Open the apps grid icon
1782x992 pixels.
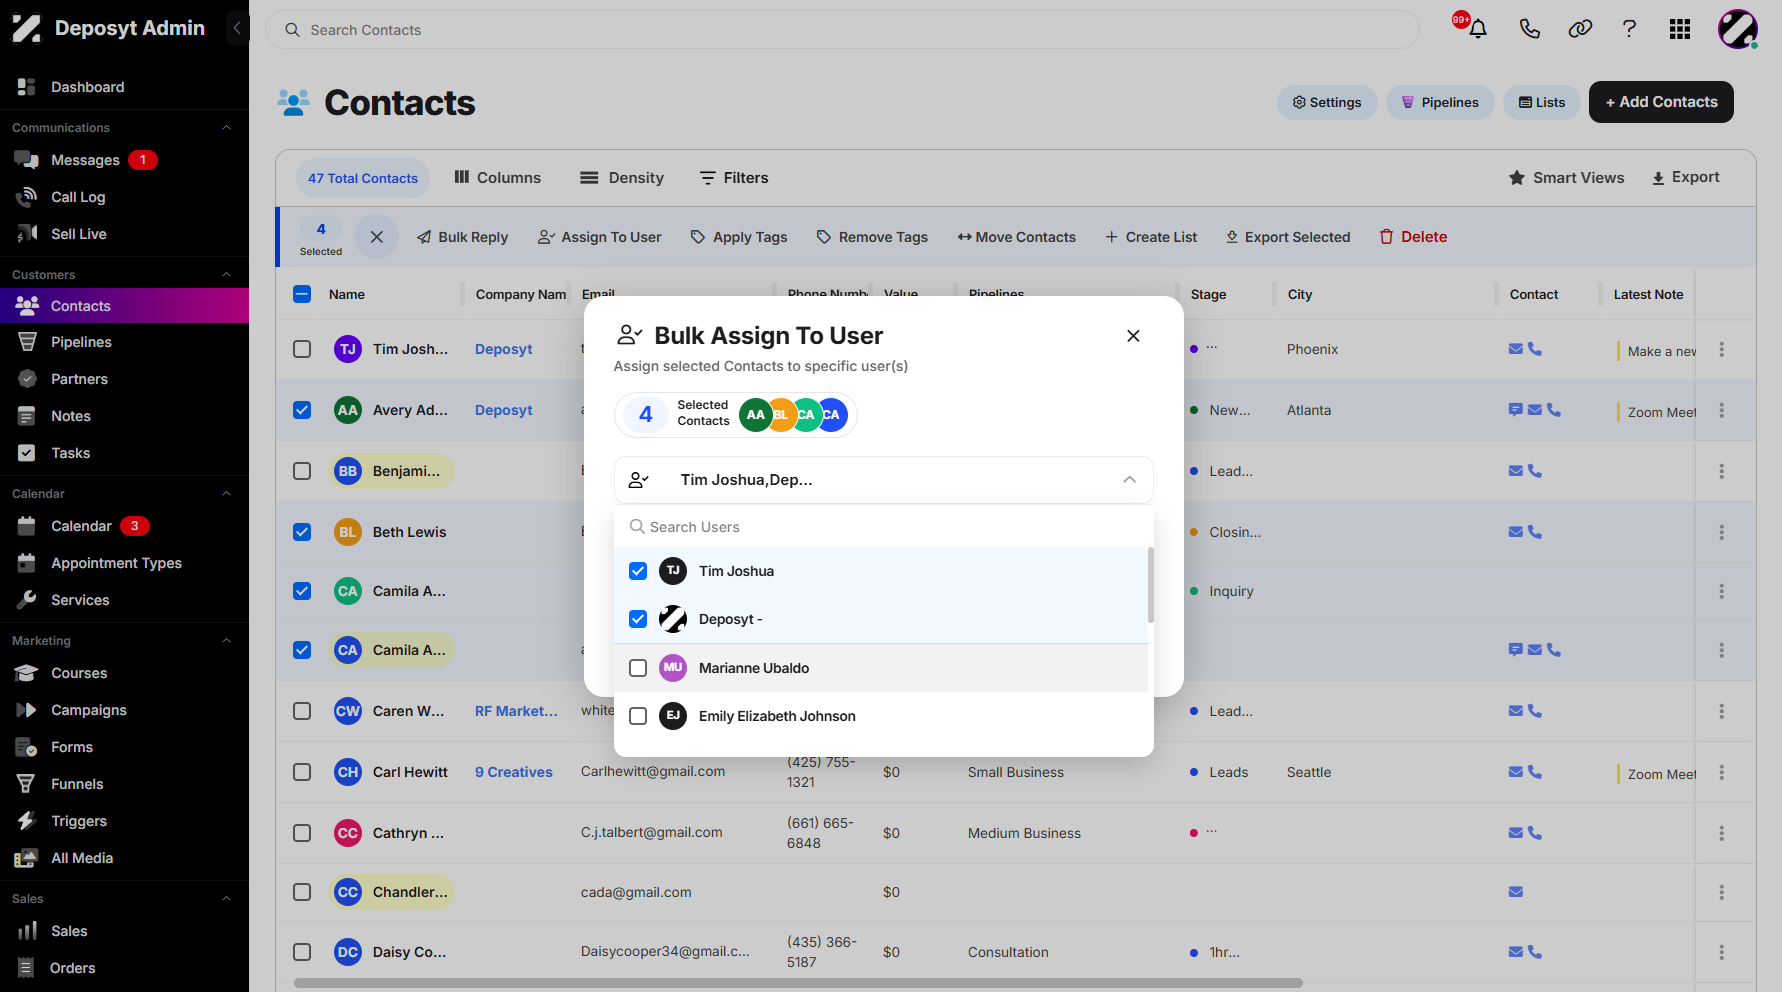(x=1680, y=29)
